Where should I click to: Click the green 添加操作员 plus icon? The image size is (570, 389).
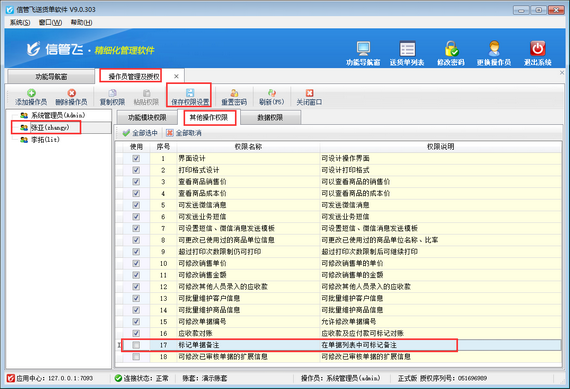(31, 93)
